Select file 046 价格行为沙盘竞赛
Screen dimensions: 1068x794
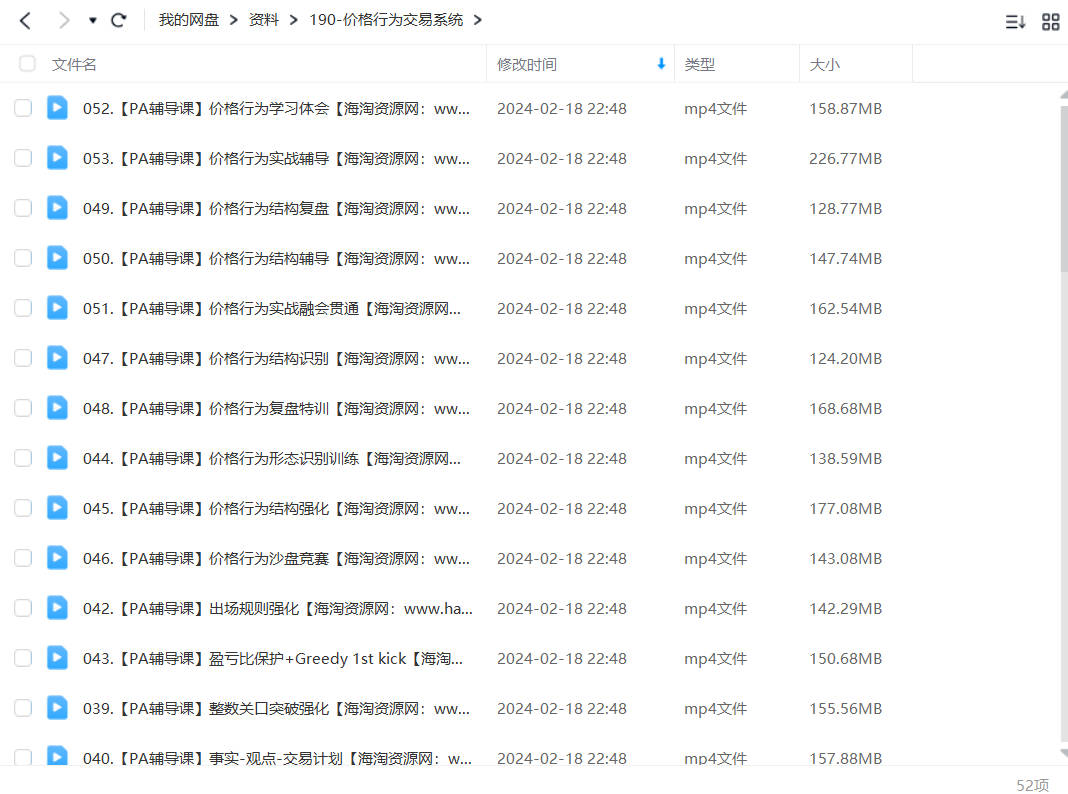[x=277, y=558]
